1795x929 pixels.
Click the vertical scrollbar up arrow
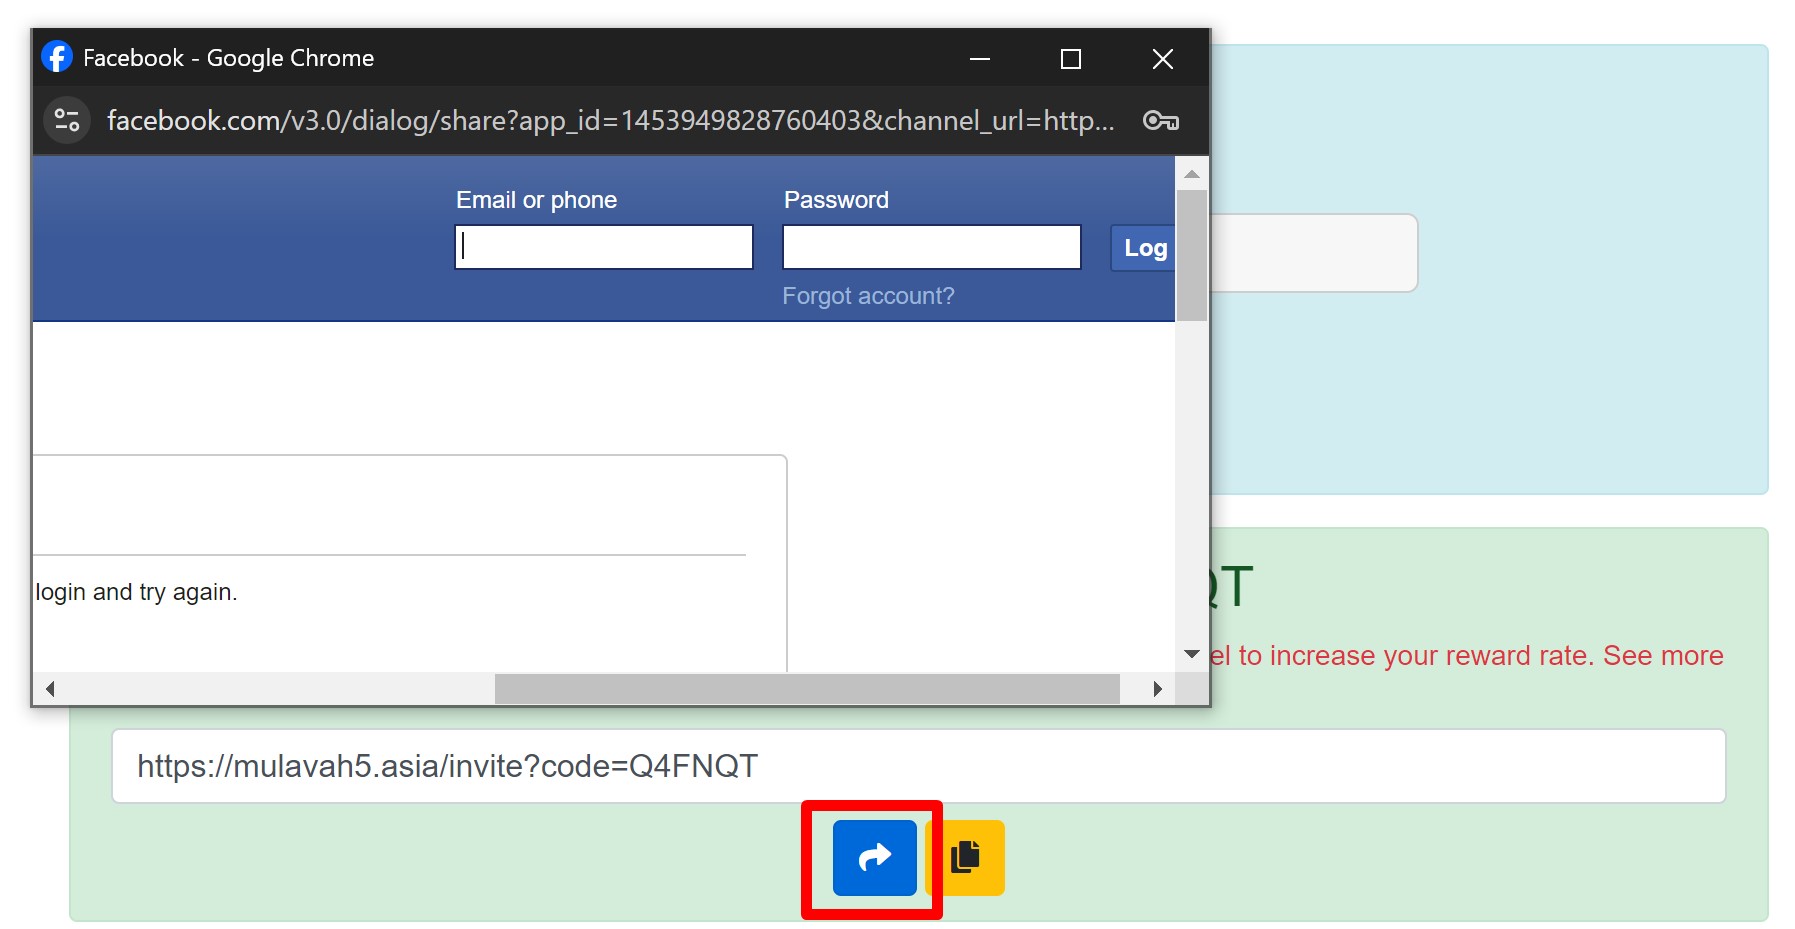point(1191,174)
